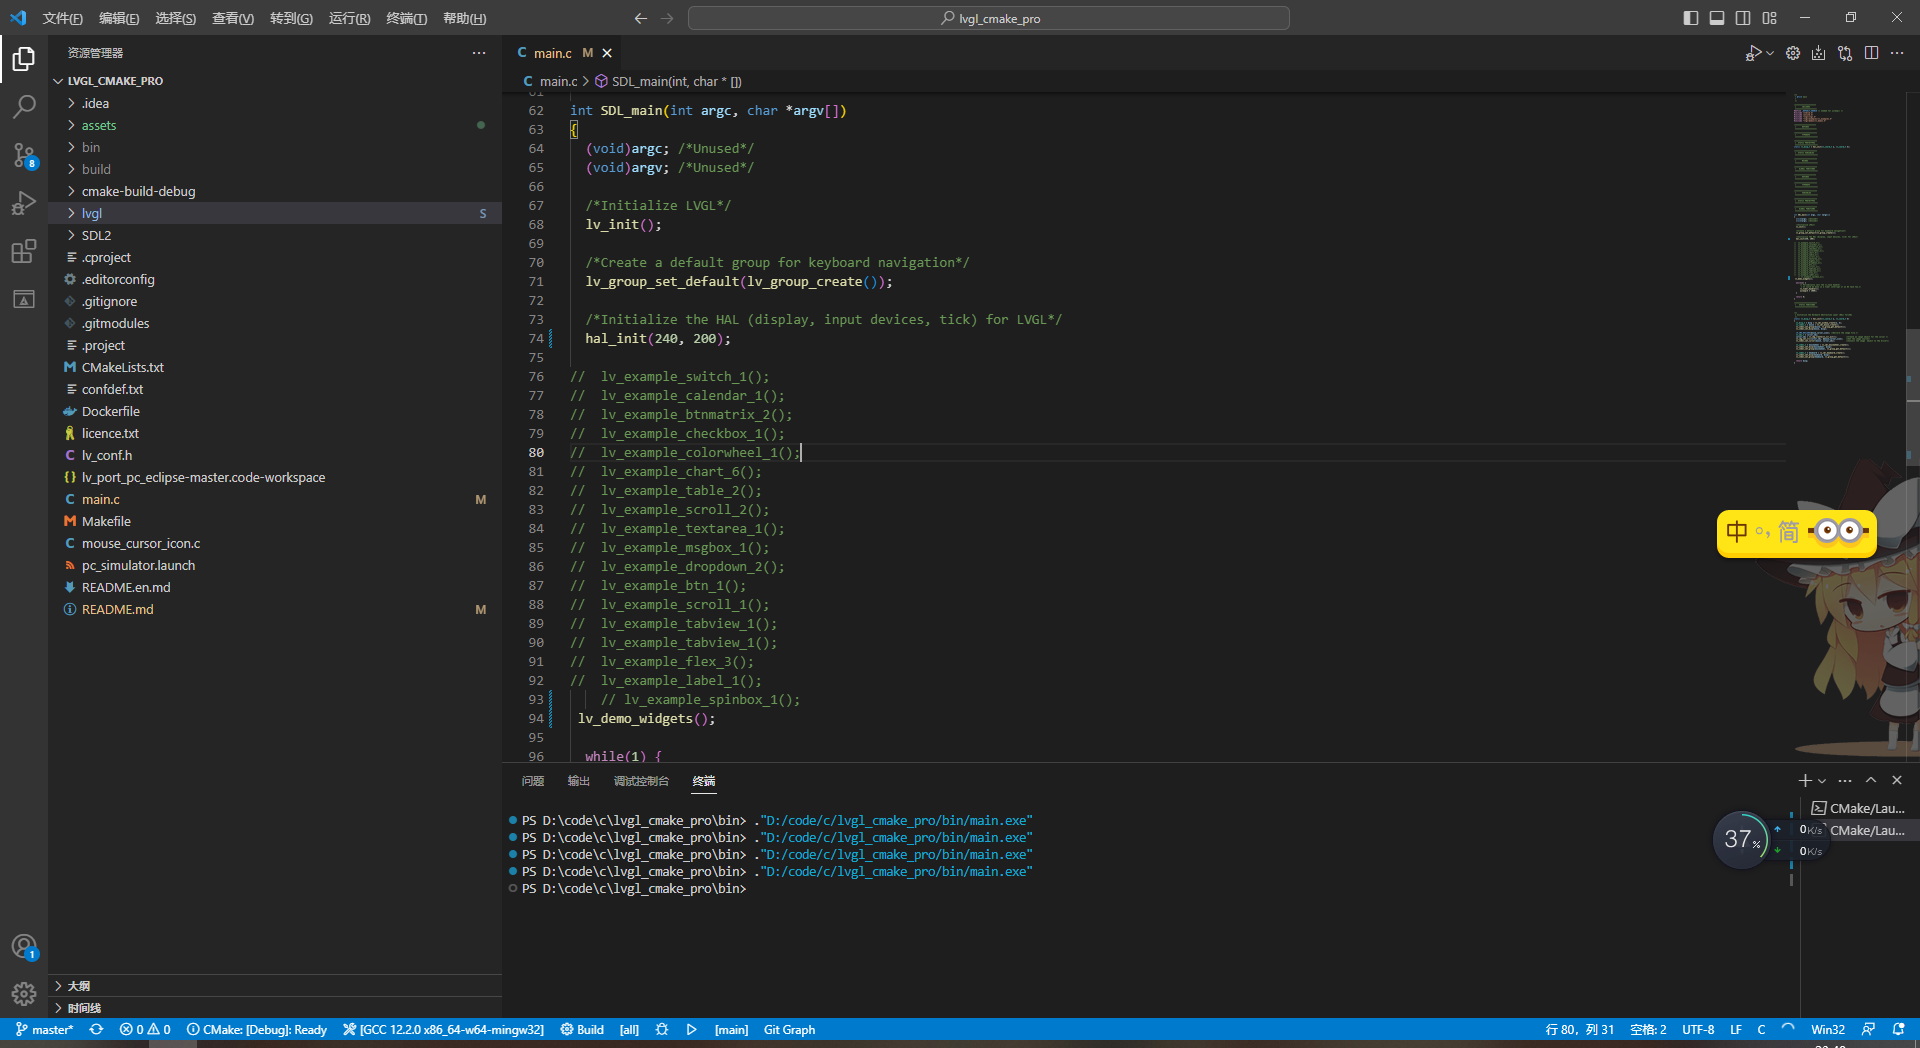The width and height of the screenshot is (1920, 1048).
Task: Click the master* branch in status bar
Action: click(45, 1029)
